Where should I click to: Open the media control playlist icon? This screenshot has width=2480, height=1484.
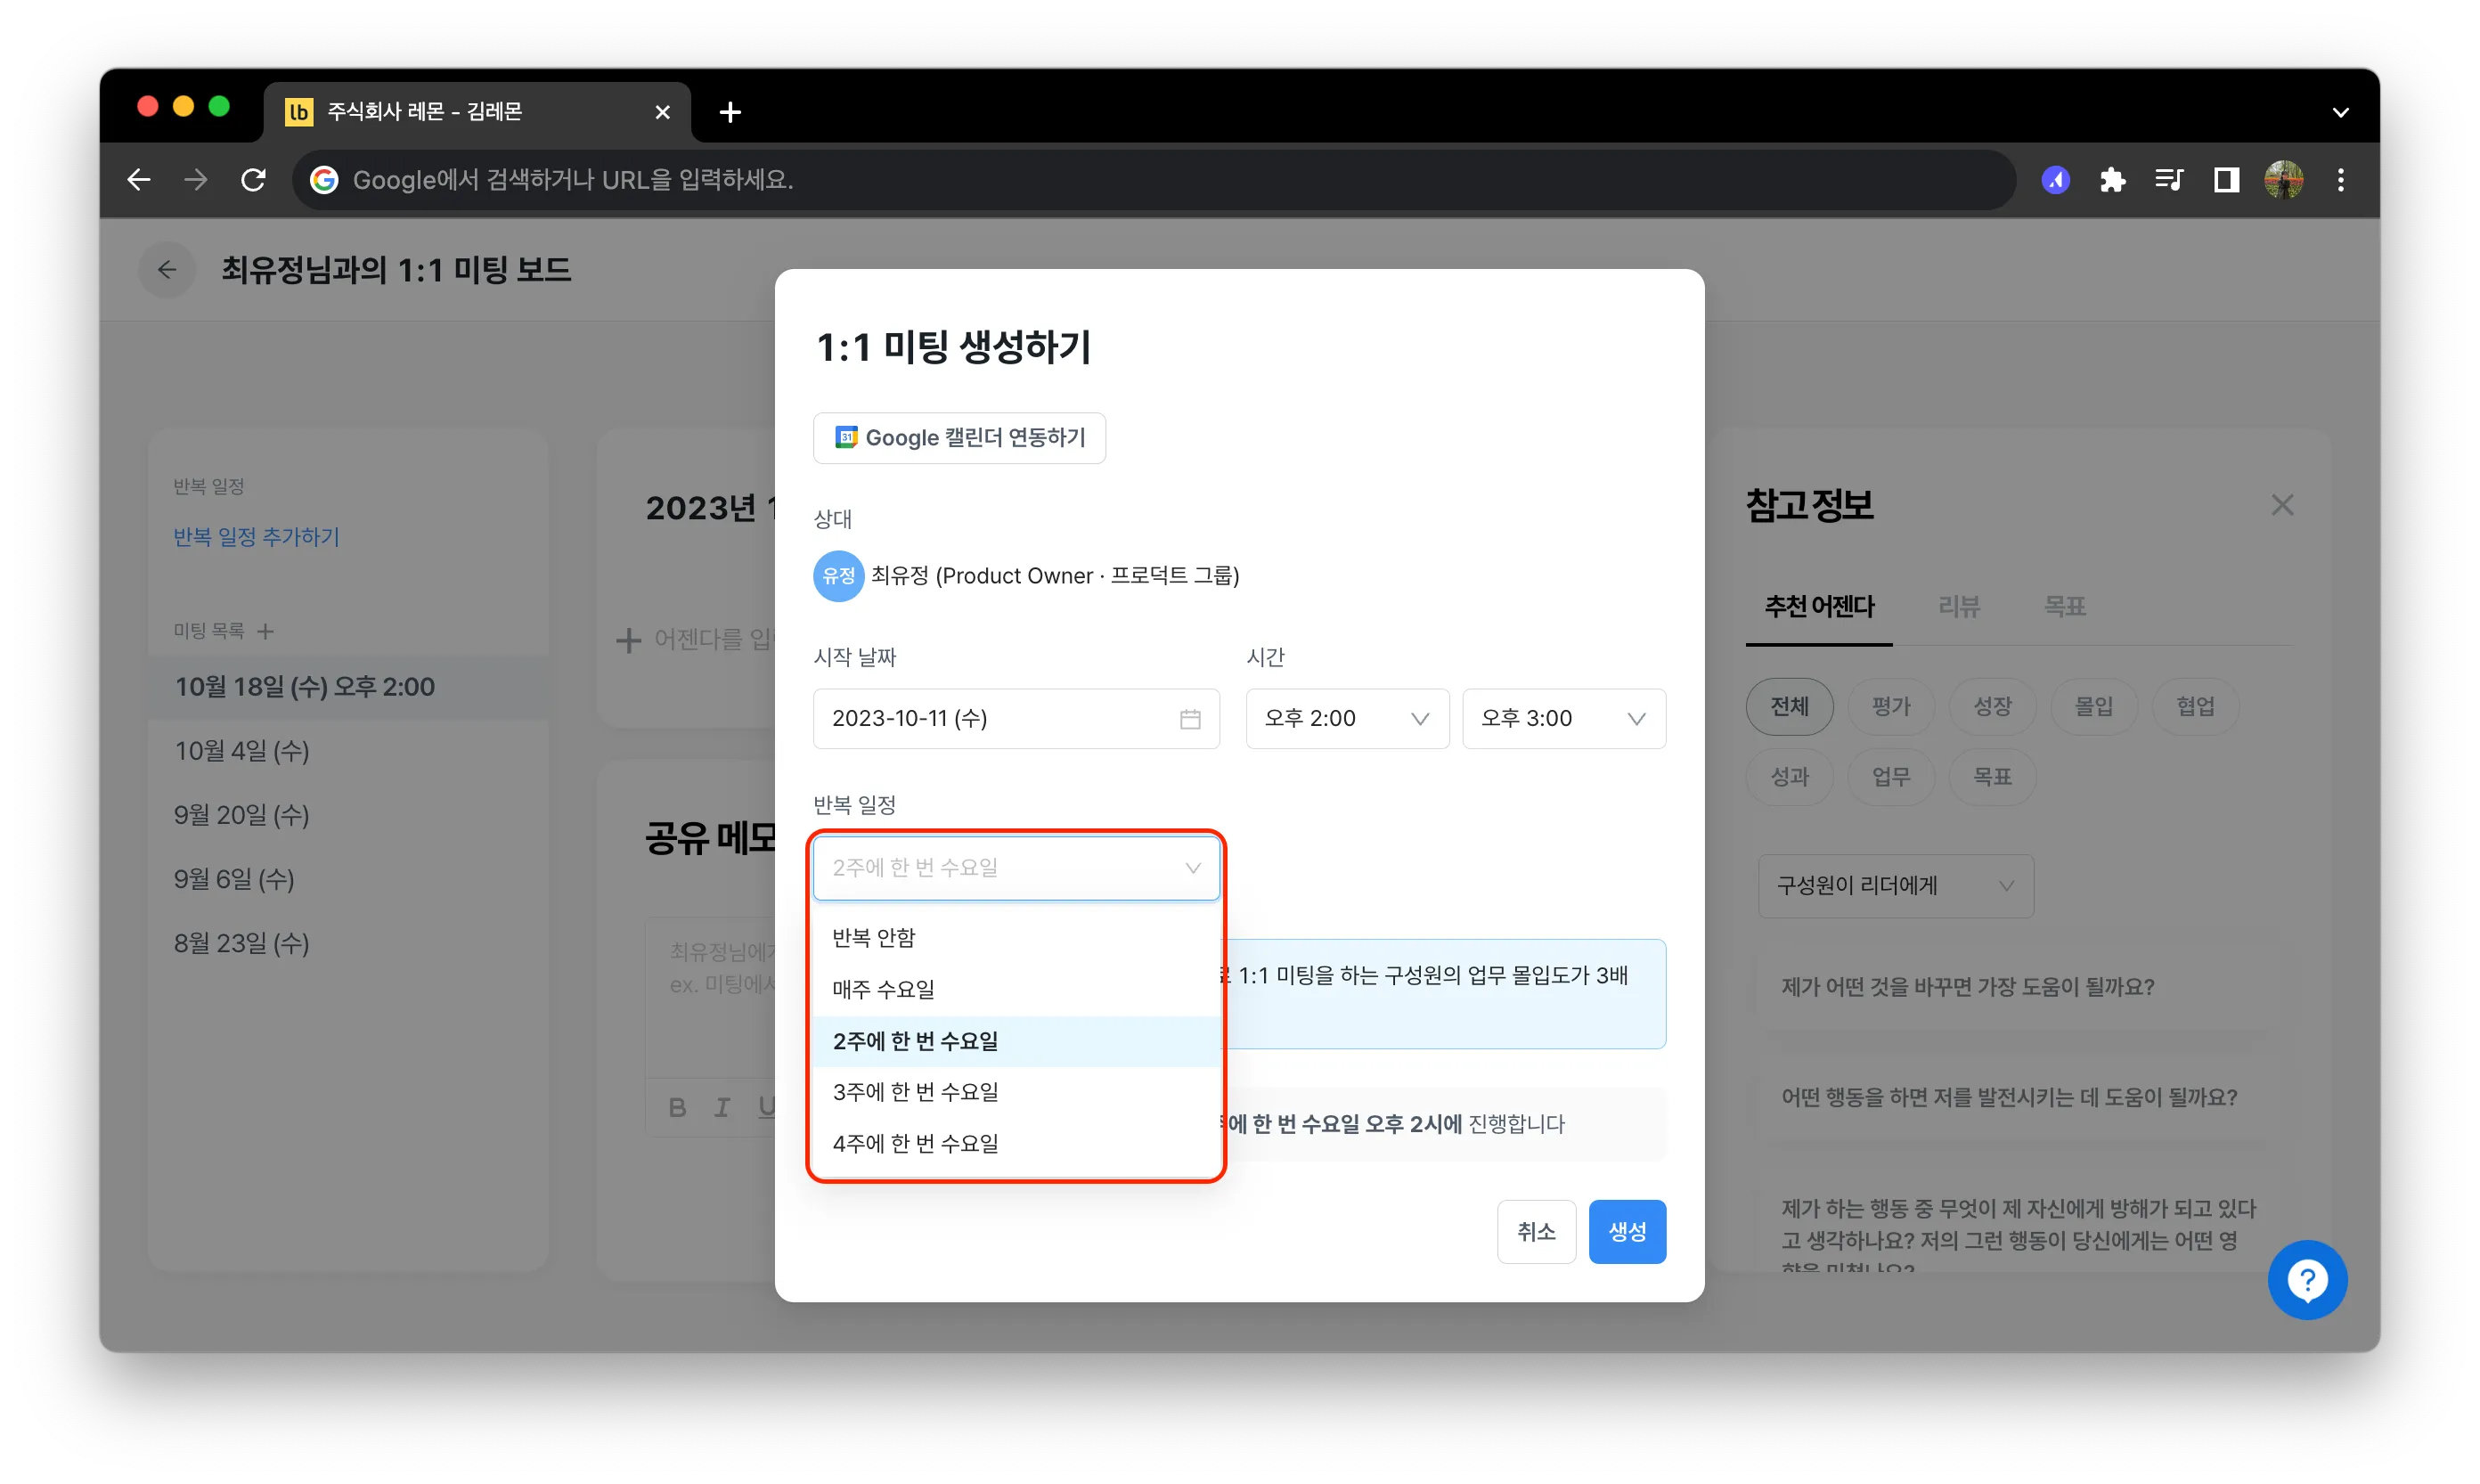tap(2169, 180)
